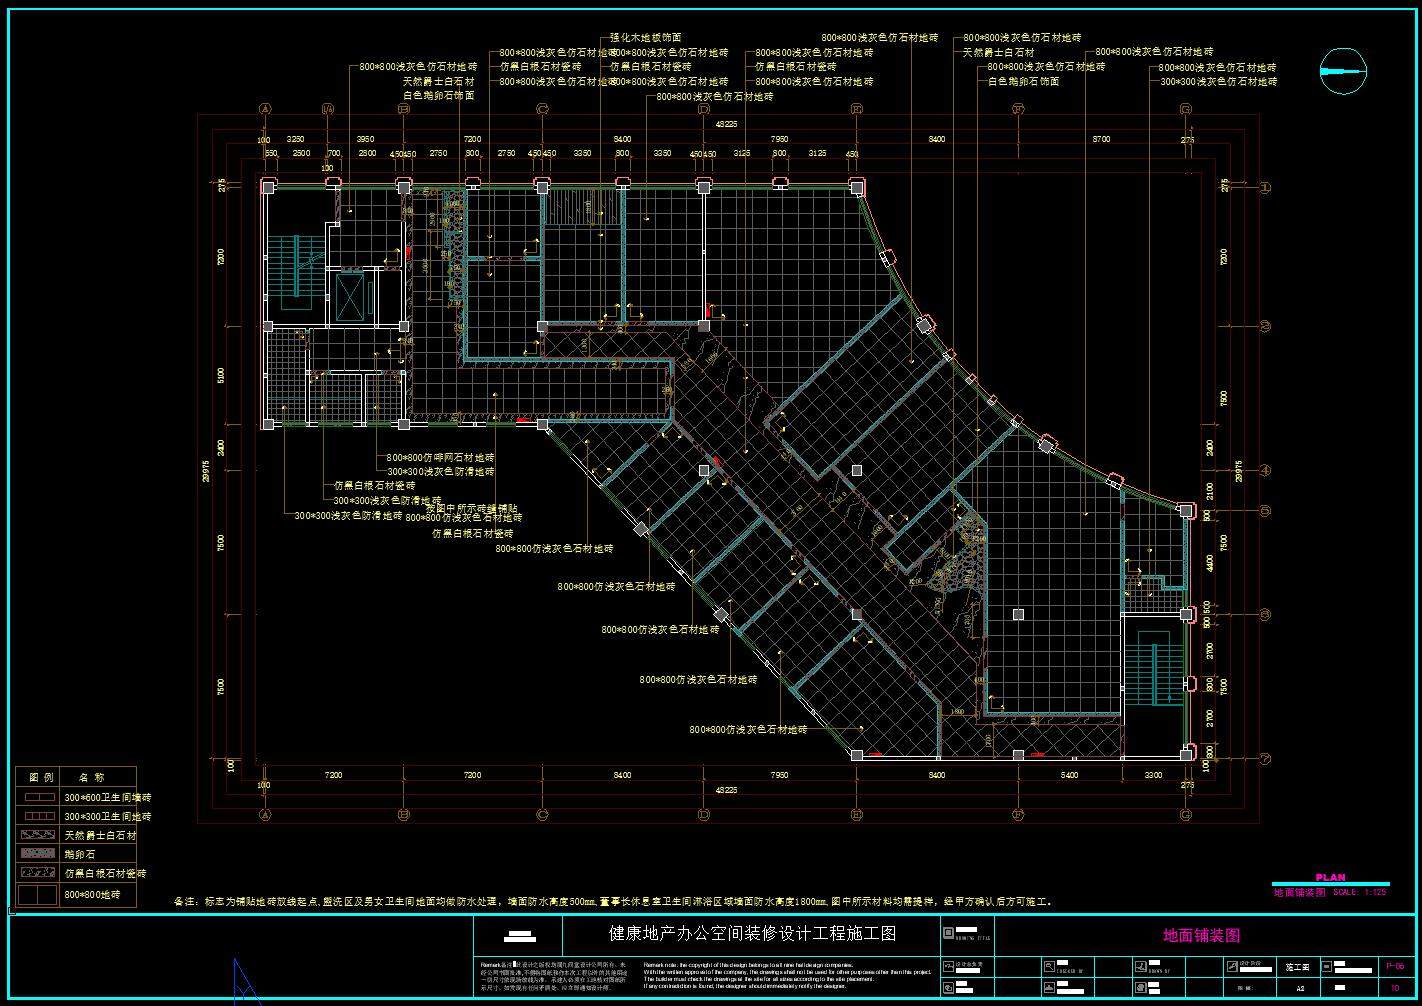Select the elevator shaft symbol in plan
Viewport: 1422px width, 1006px height.
click(x=351, y=297)
